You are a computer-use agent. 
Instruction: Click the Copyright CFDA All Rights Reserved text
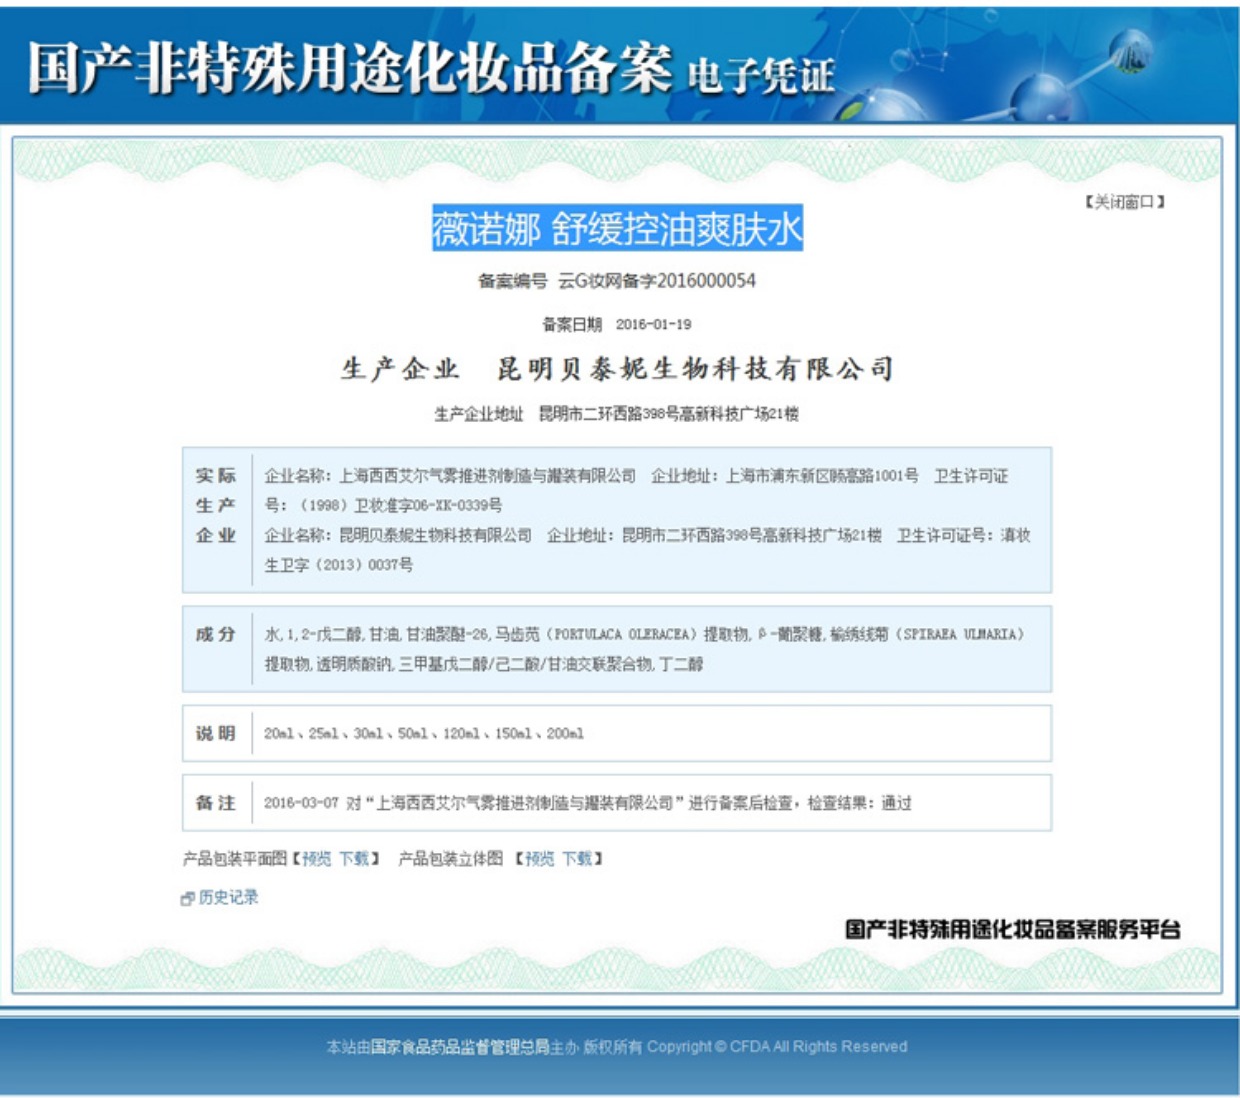tap(777, 1047)
